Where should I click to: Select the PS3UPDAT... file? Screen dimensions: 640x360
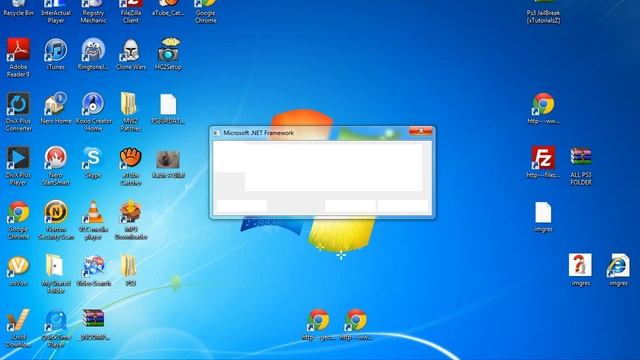pos(168,104)
